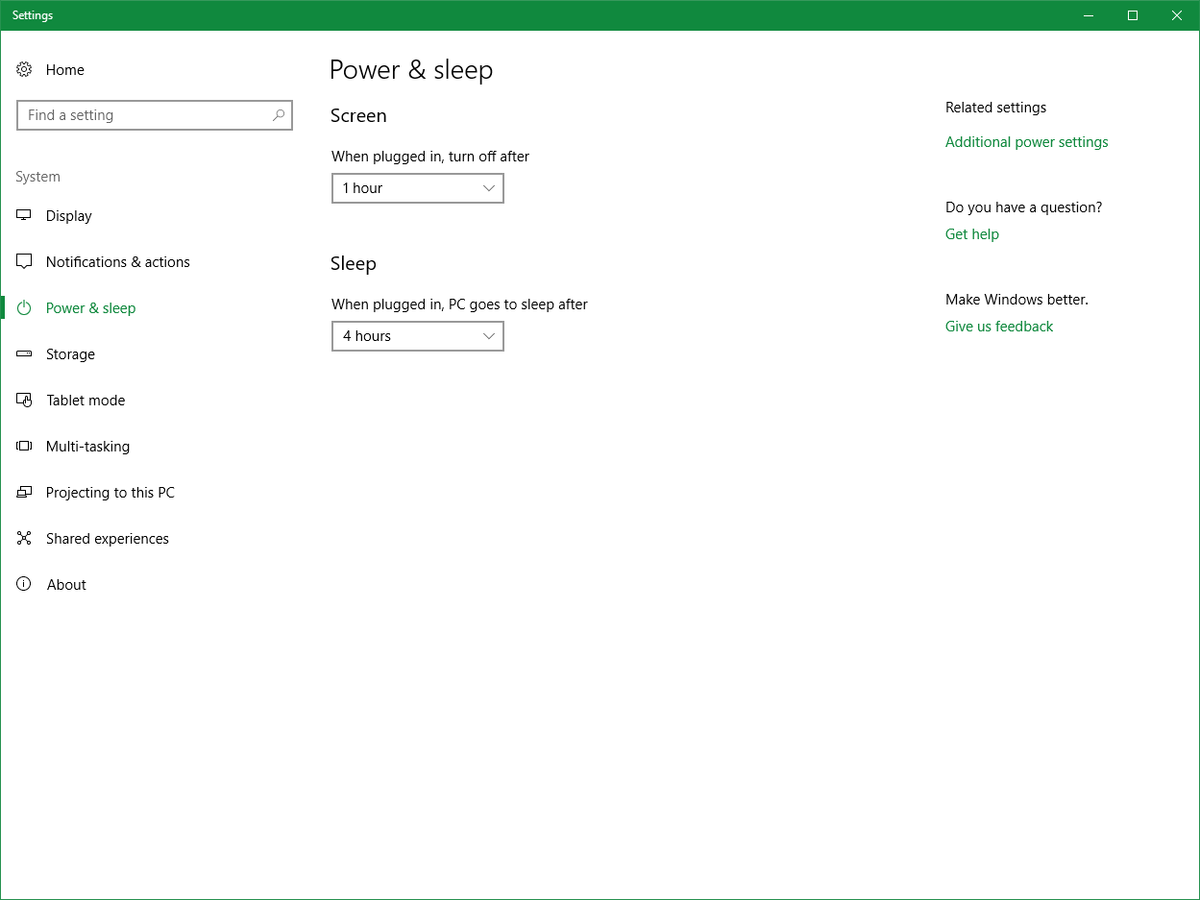Click the Get help link
This screenshot has width=1200, height=900.
point(971,233)
